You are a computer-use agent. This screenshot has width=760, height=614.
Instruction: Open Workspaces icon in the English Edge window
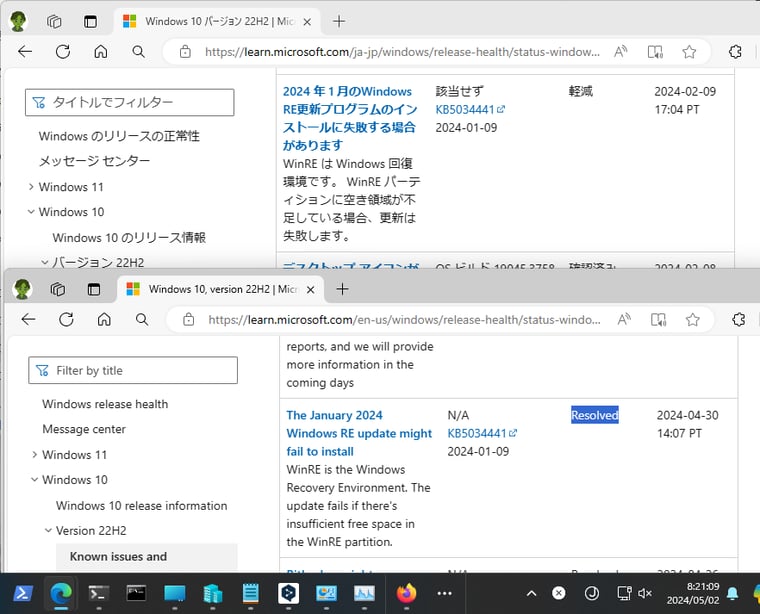point(58,289)
